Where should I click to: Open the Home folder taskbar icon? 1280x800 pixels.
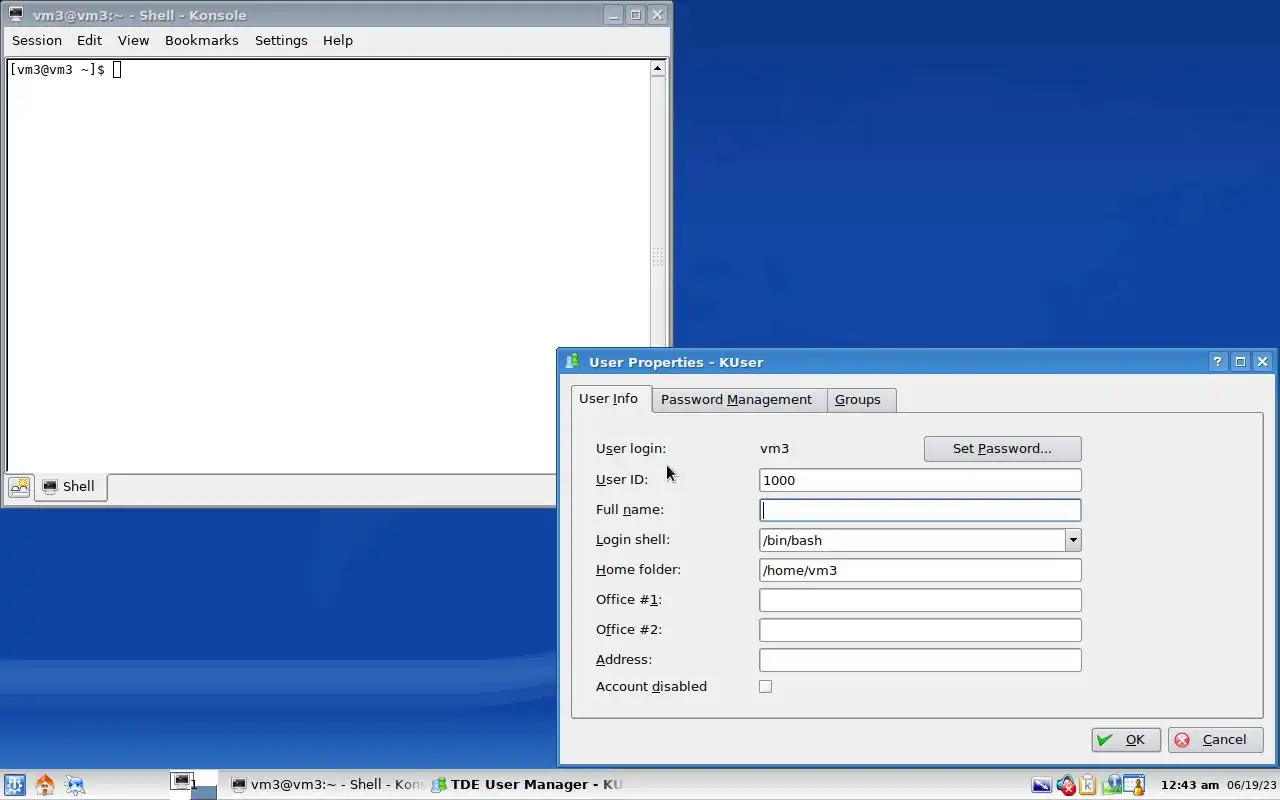[45, 785]
